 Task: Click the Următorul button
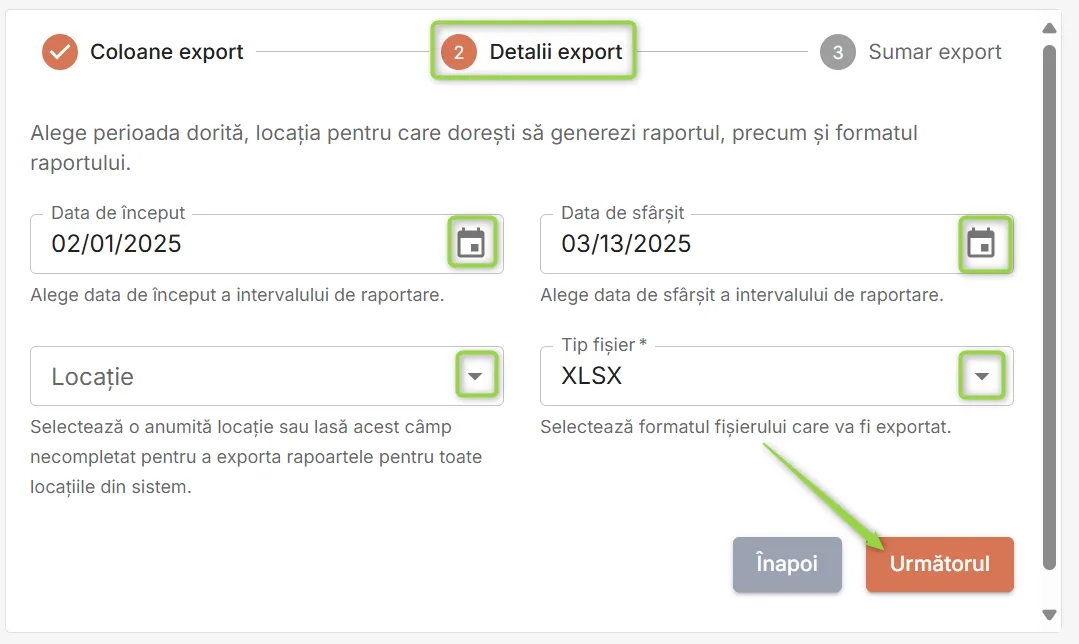pos(939,564)
